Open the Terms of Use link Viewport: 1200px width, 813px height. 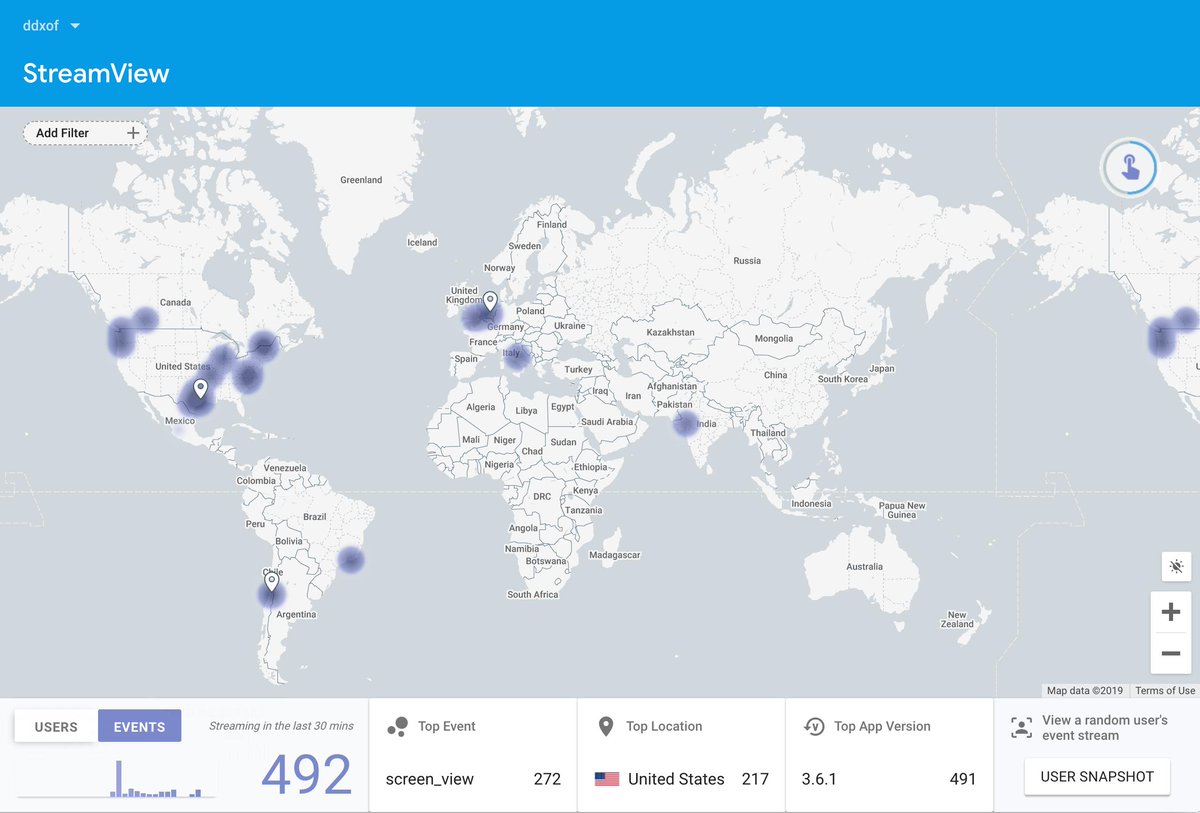[1165, 691]
